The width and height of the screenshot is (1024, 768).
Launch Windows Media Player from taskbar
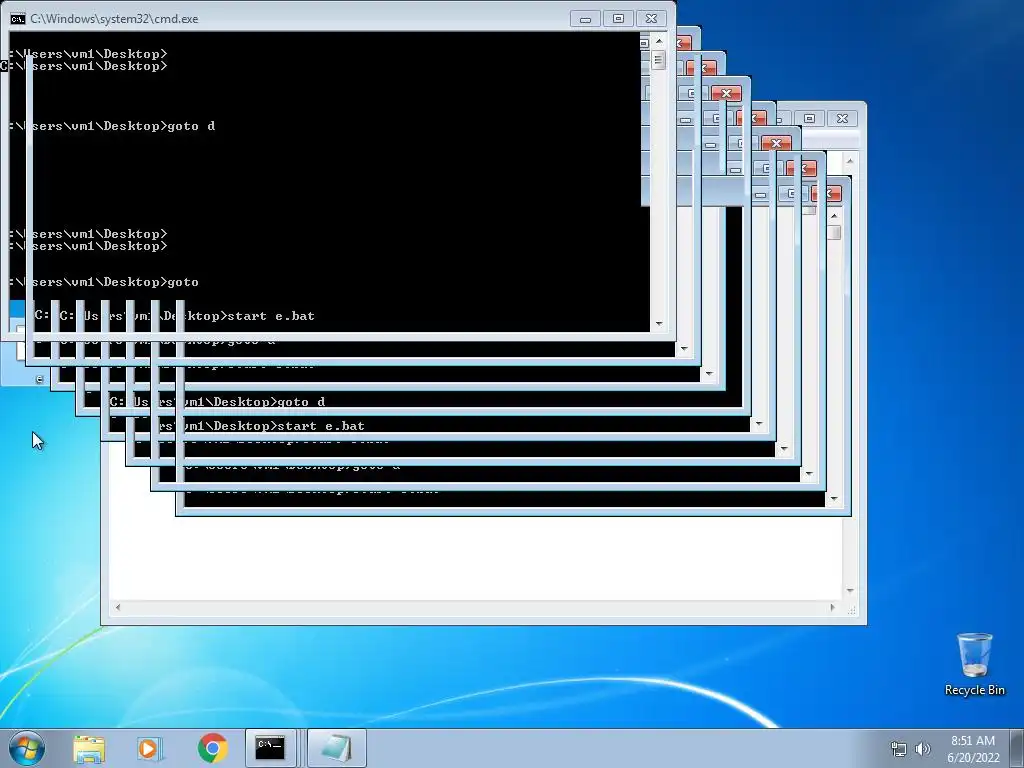coord(150,748)
